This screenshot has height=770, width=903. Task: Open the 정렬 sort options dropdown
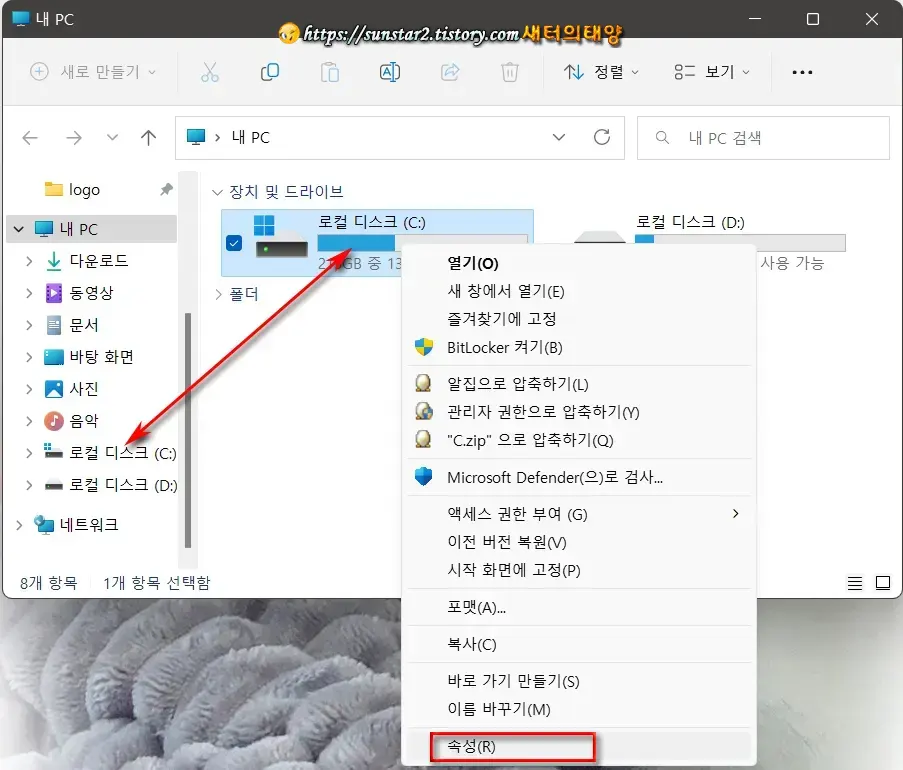(601, 71)
